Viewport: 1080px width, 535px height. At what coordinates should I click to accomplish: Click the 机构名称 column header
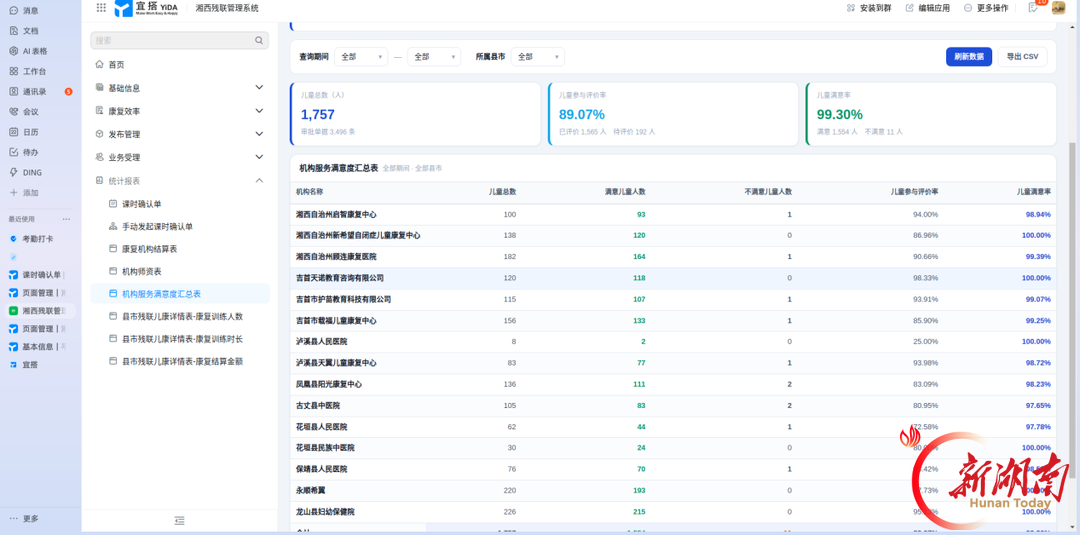click(x=309, y=192)
